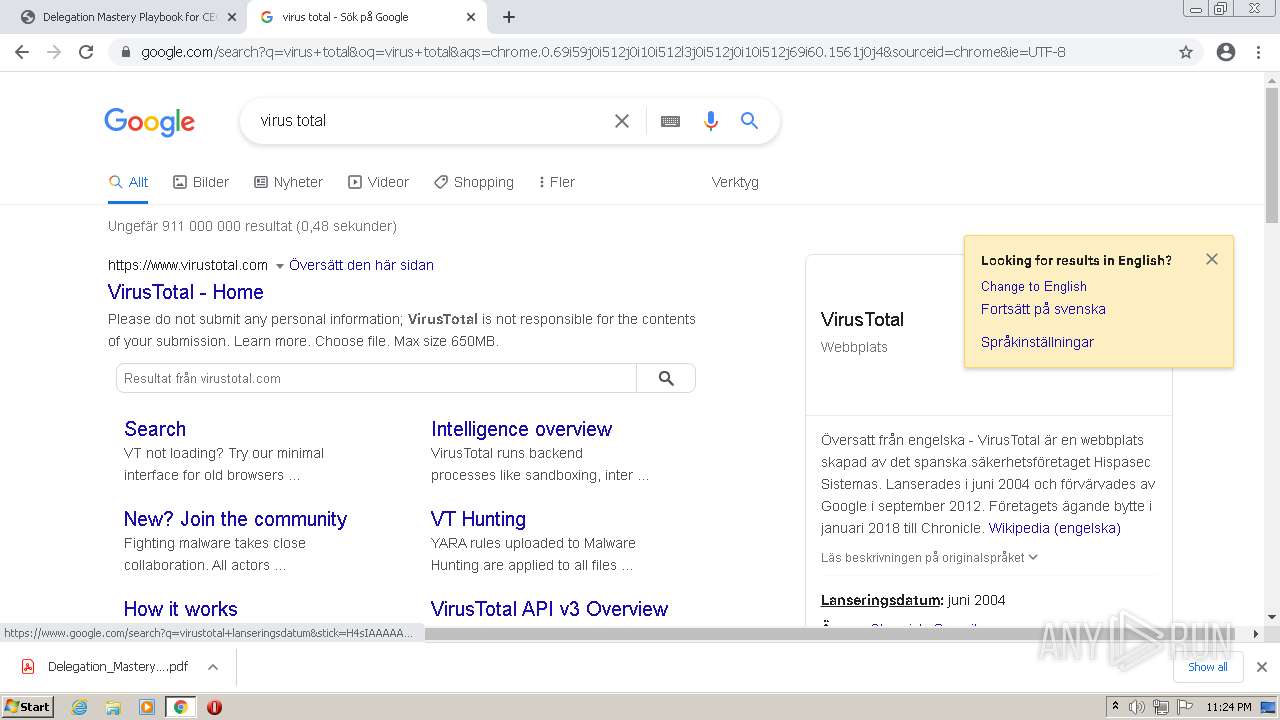The height and width of the screenshot is (720, 1280).
Task: Open the red antivirus taskbar icon
Action: 214,707
